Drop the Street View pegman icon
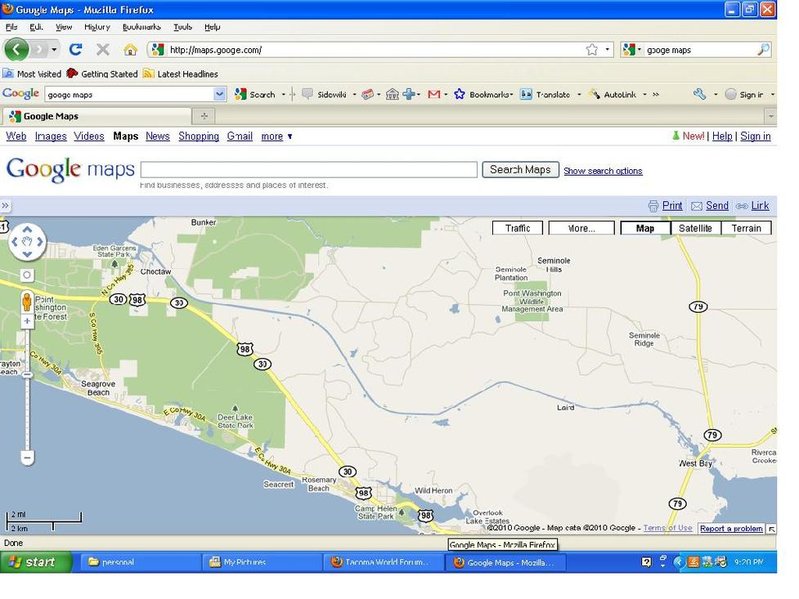Screen dimensions: 799x599 (27, 302)
